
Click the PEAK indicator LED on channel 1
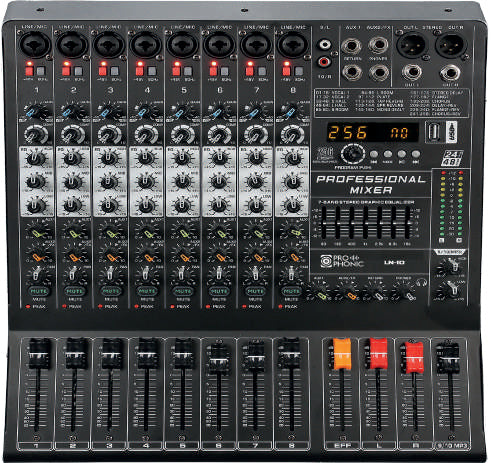click(x=28, y=306)
